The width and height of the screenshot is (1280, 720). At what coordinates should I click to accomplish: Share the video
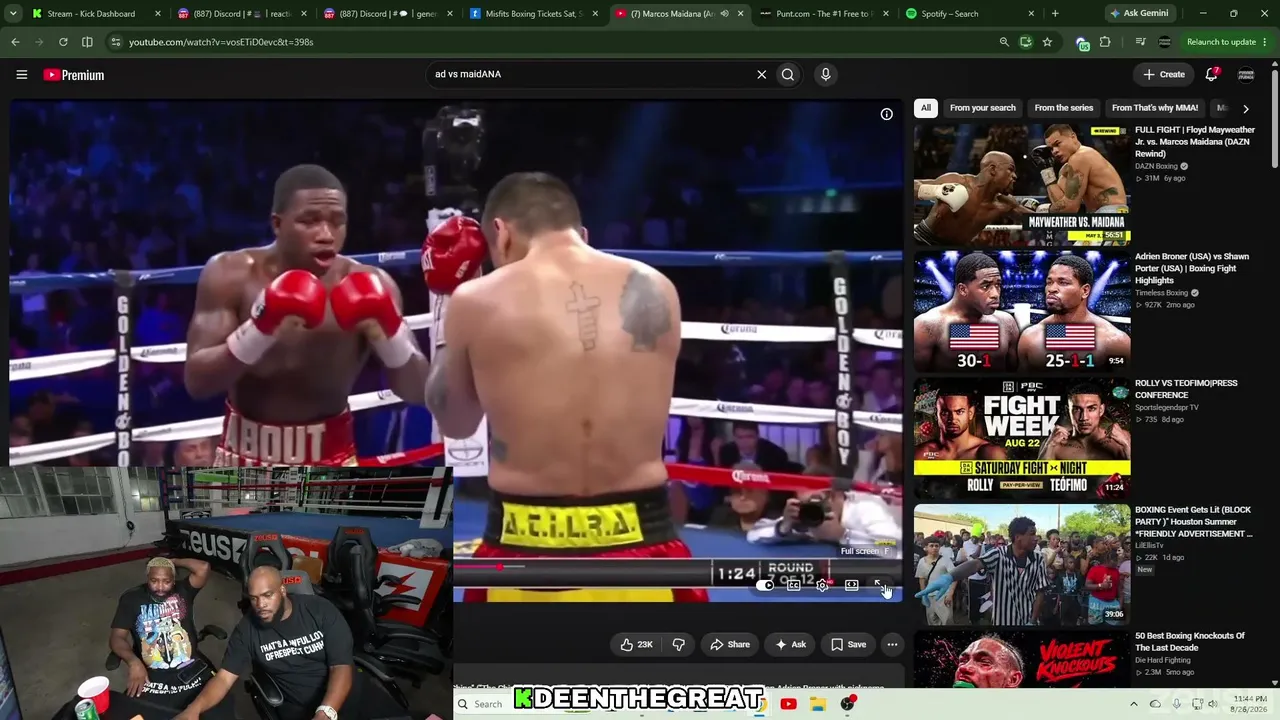[730, 645]
